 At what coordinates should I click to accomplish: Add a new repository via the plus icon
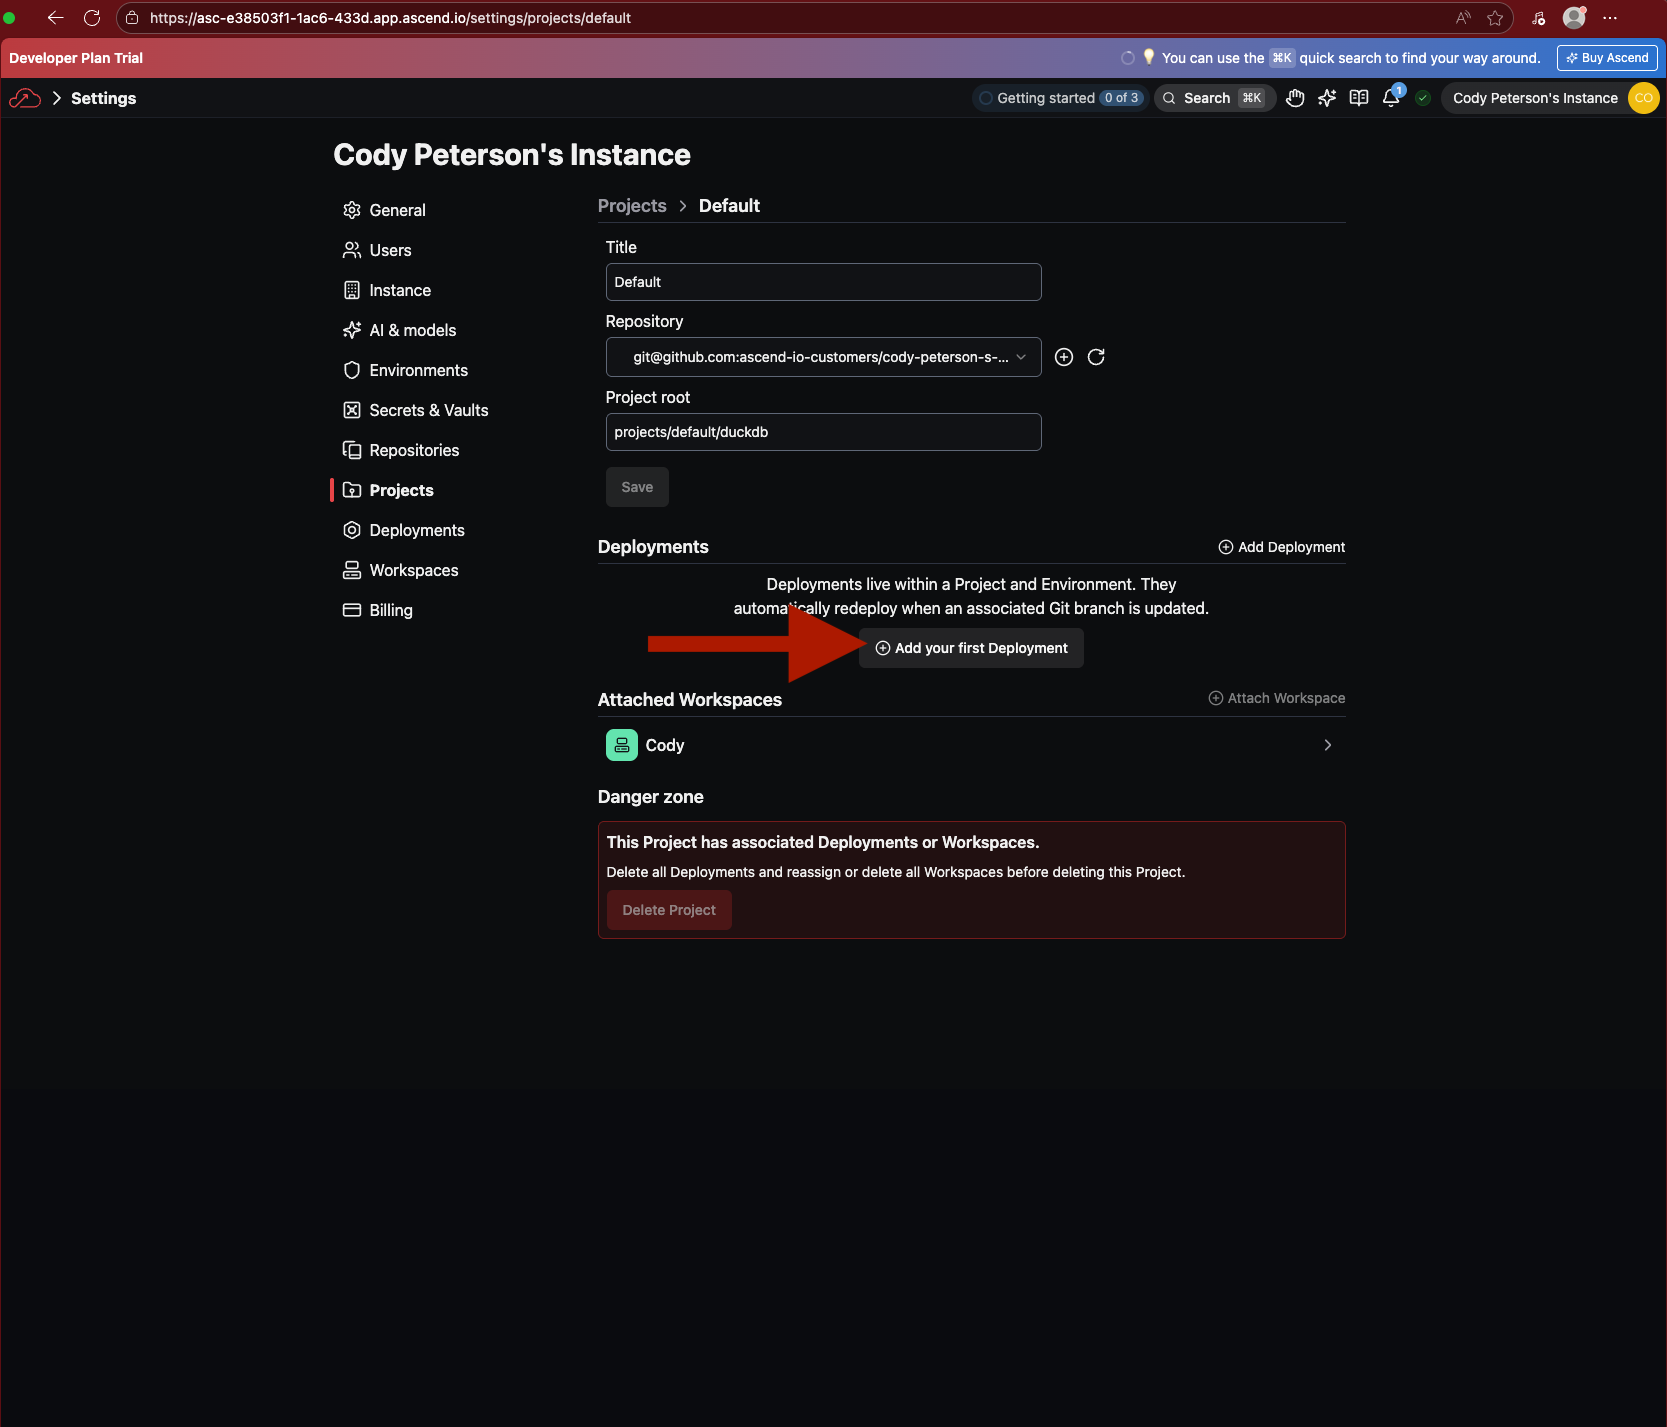click(x=1063, y=357)
